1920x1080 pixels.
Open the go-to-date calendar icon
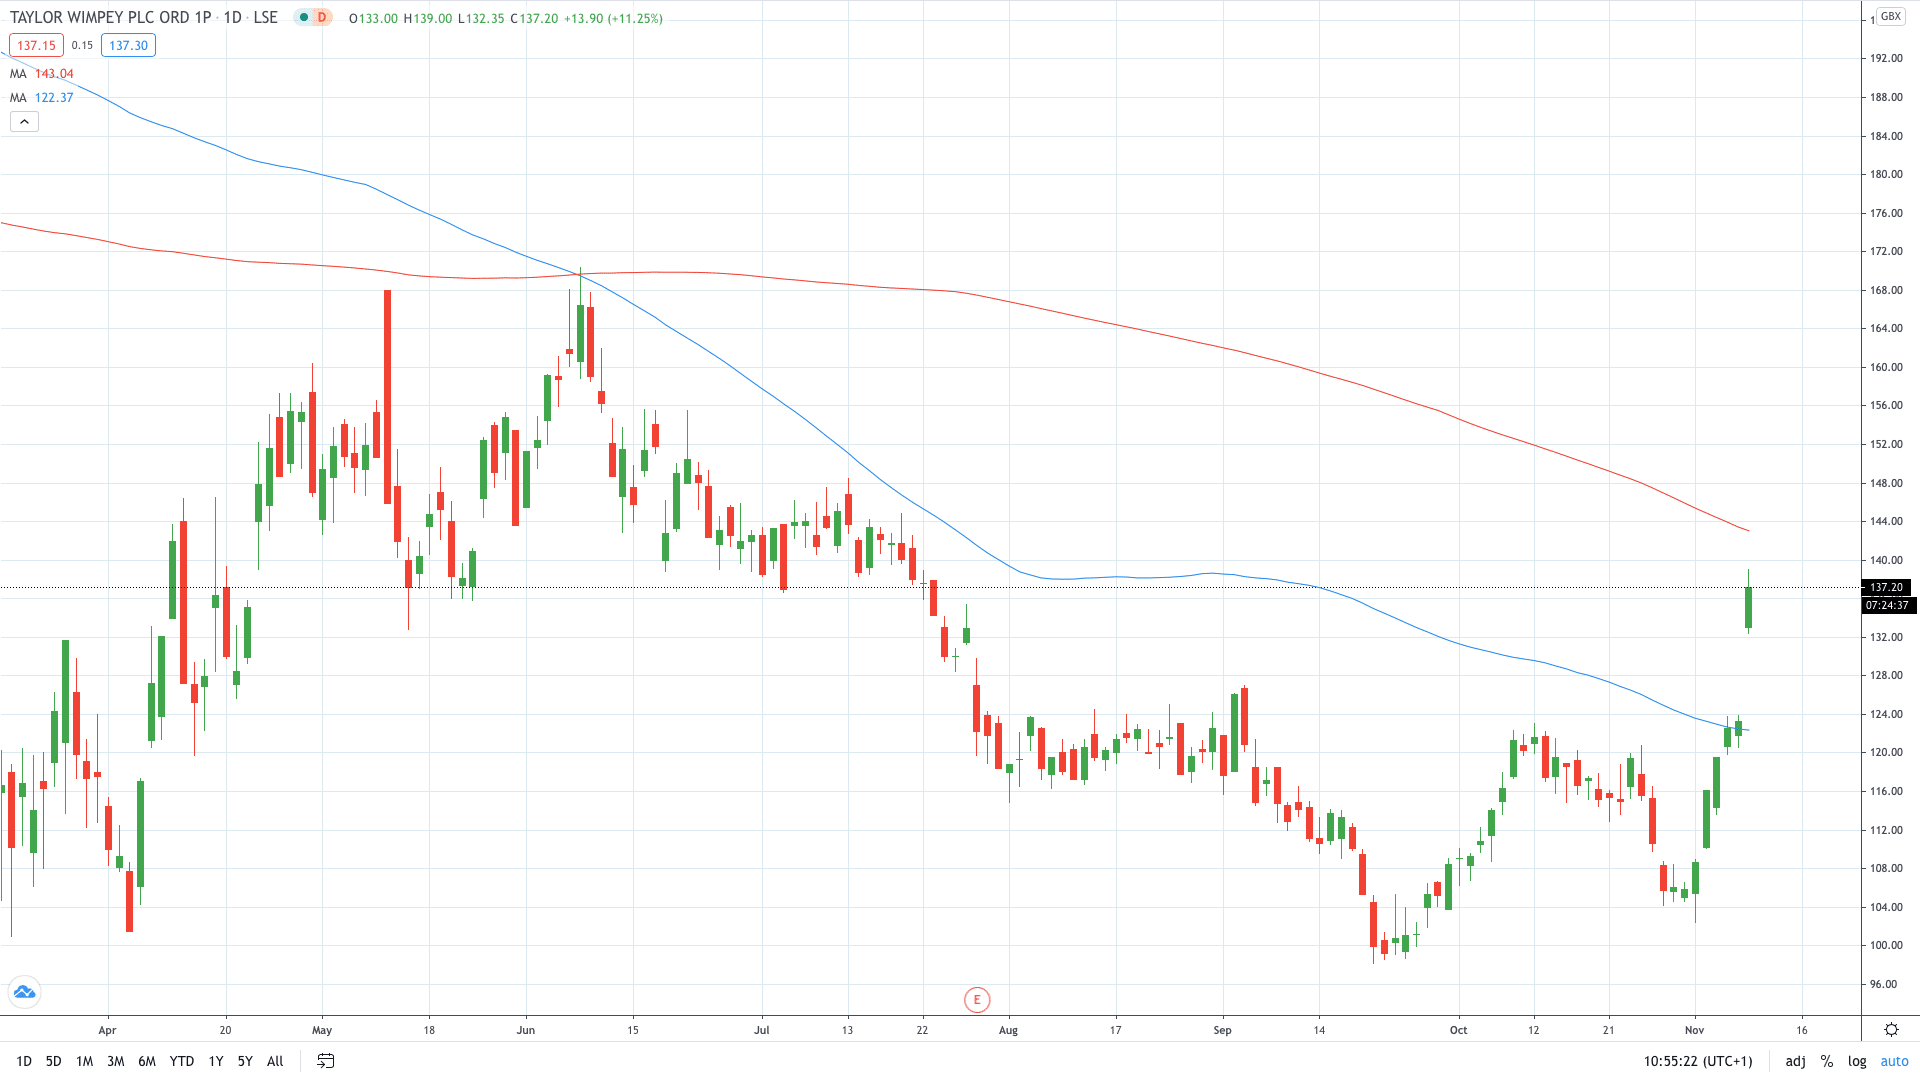(325, 1061)
